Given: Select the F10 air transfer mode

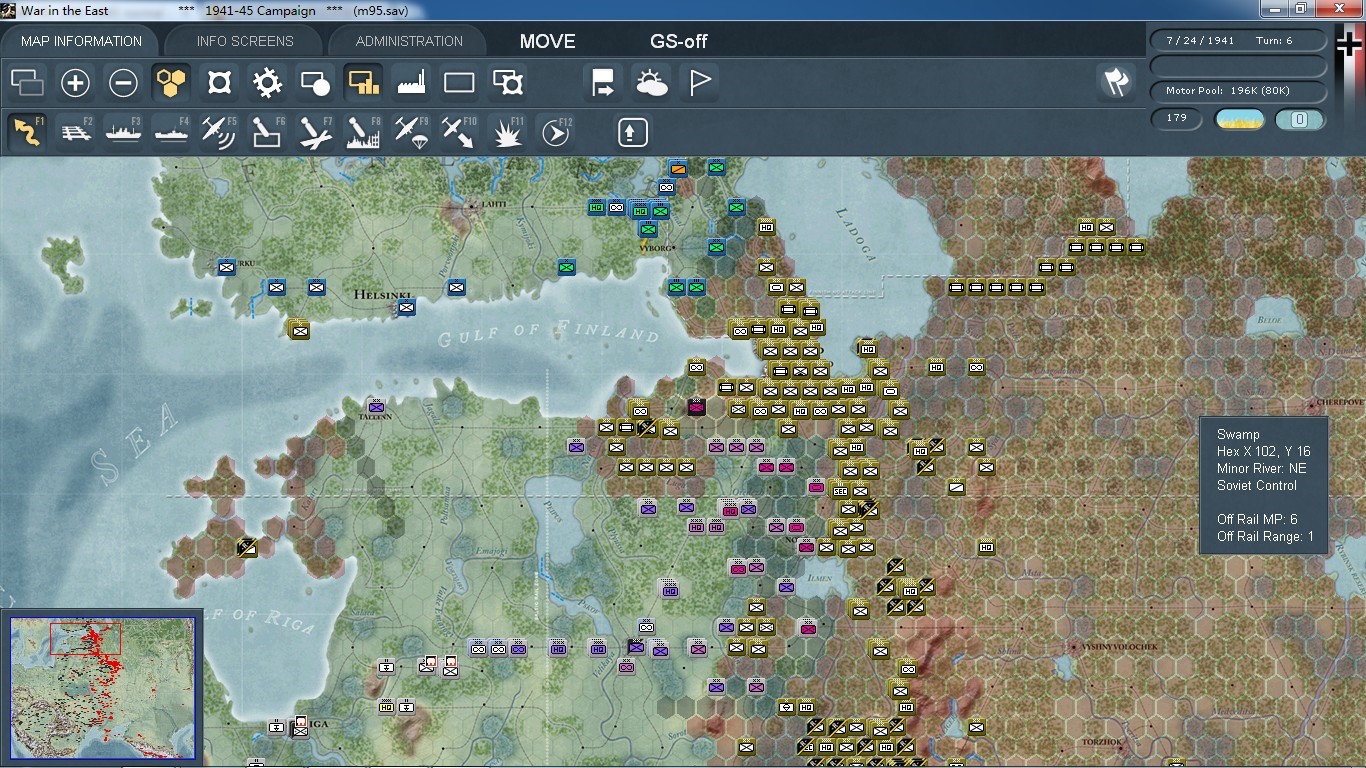Looking at the screenshot, I should coord(459,132).
